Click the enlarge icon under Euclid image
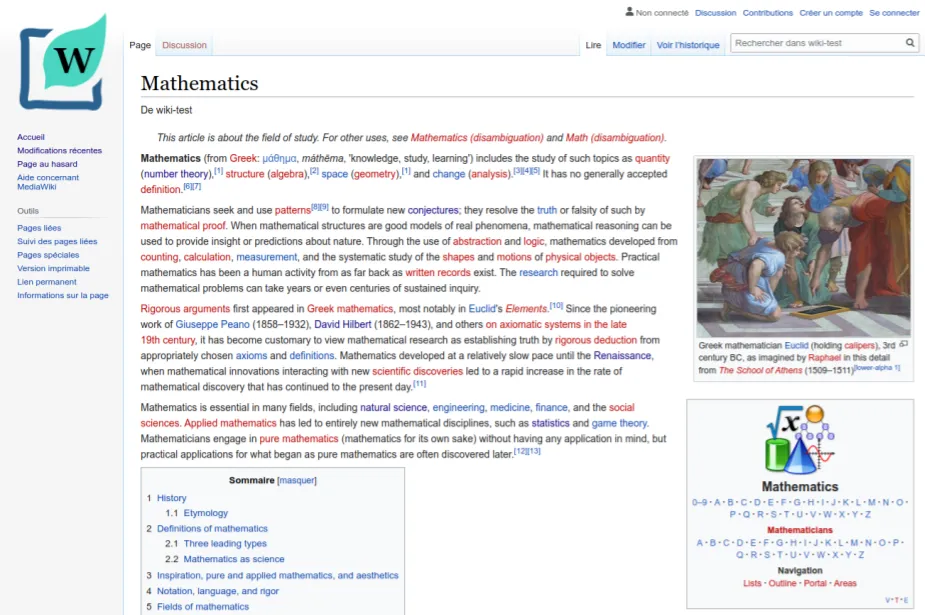Screen dimensions: 925x615 tap(903, 344)
